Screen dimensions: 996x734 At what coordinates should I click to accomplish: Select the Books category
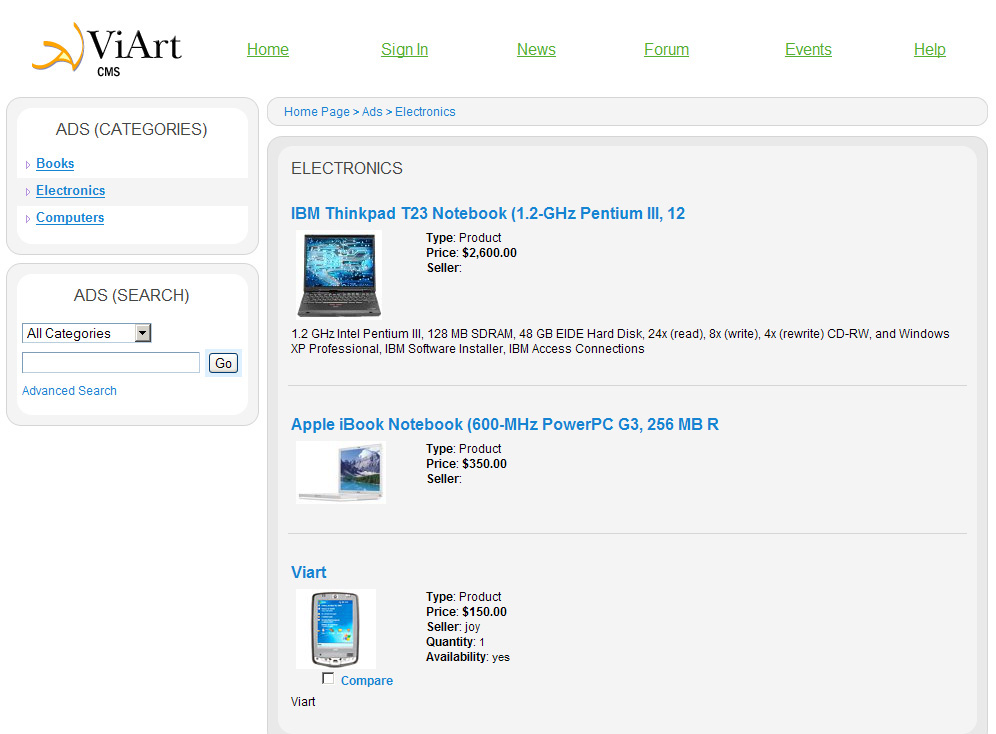tap(55, 164)
